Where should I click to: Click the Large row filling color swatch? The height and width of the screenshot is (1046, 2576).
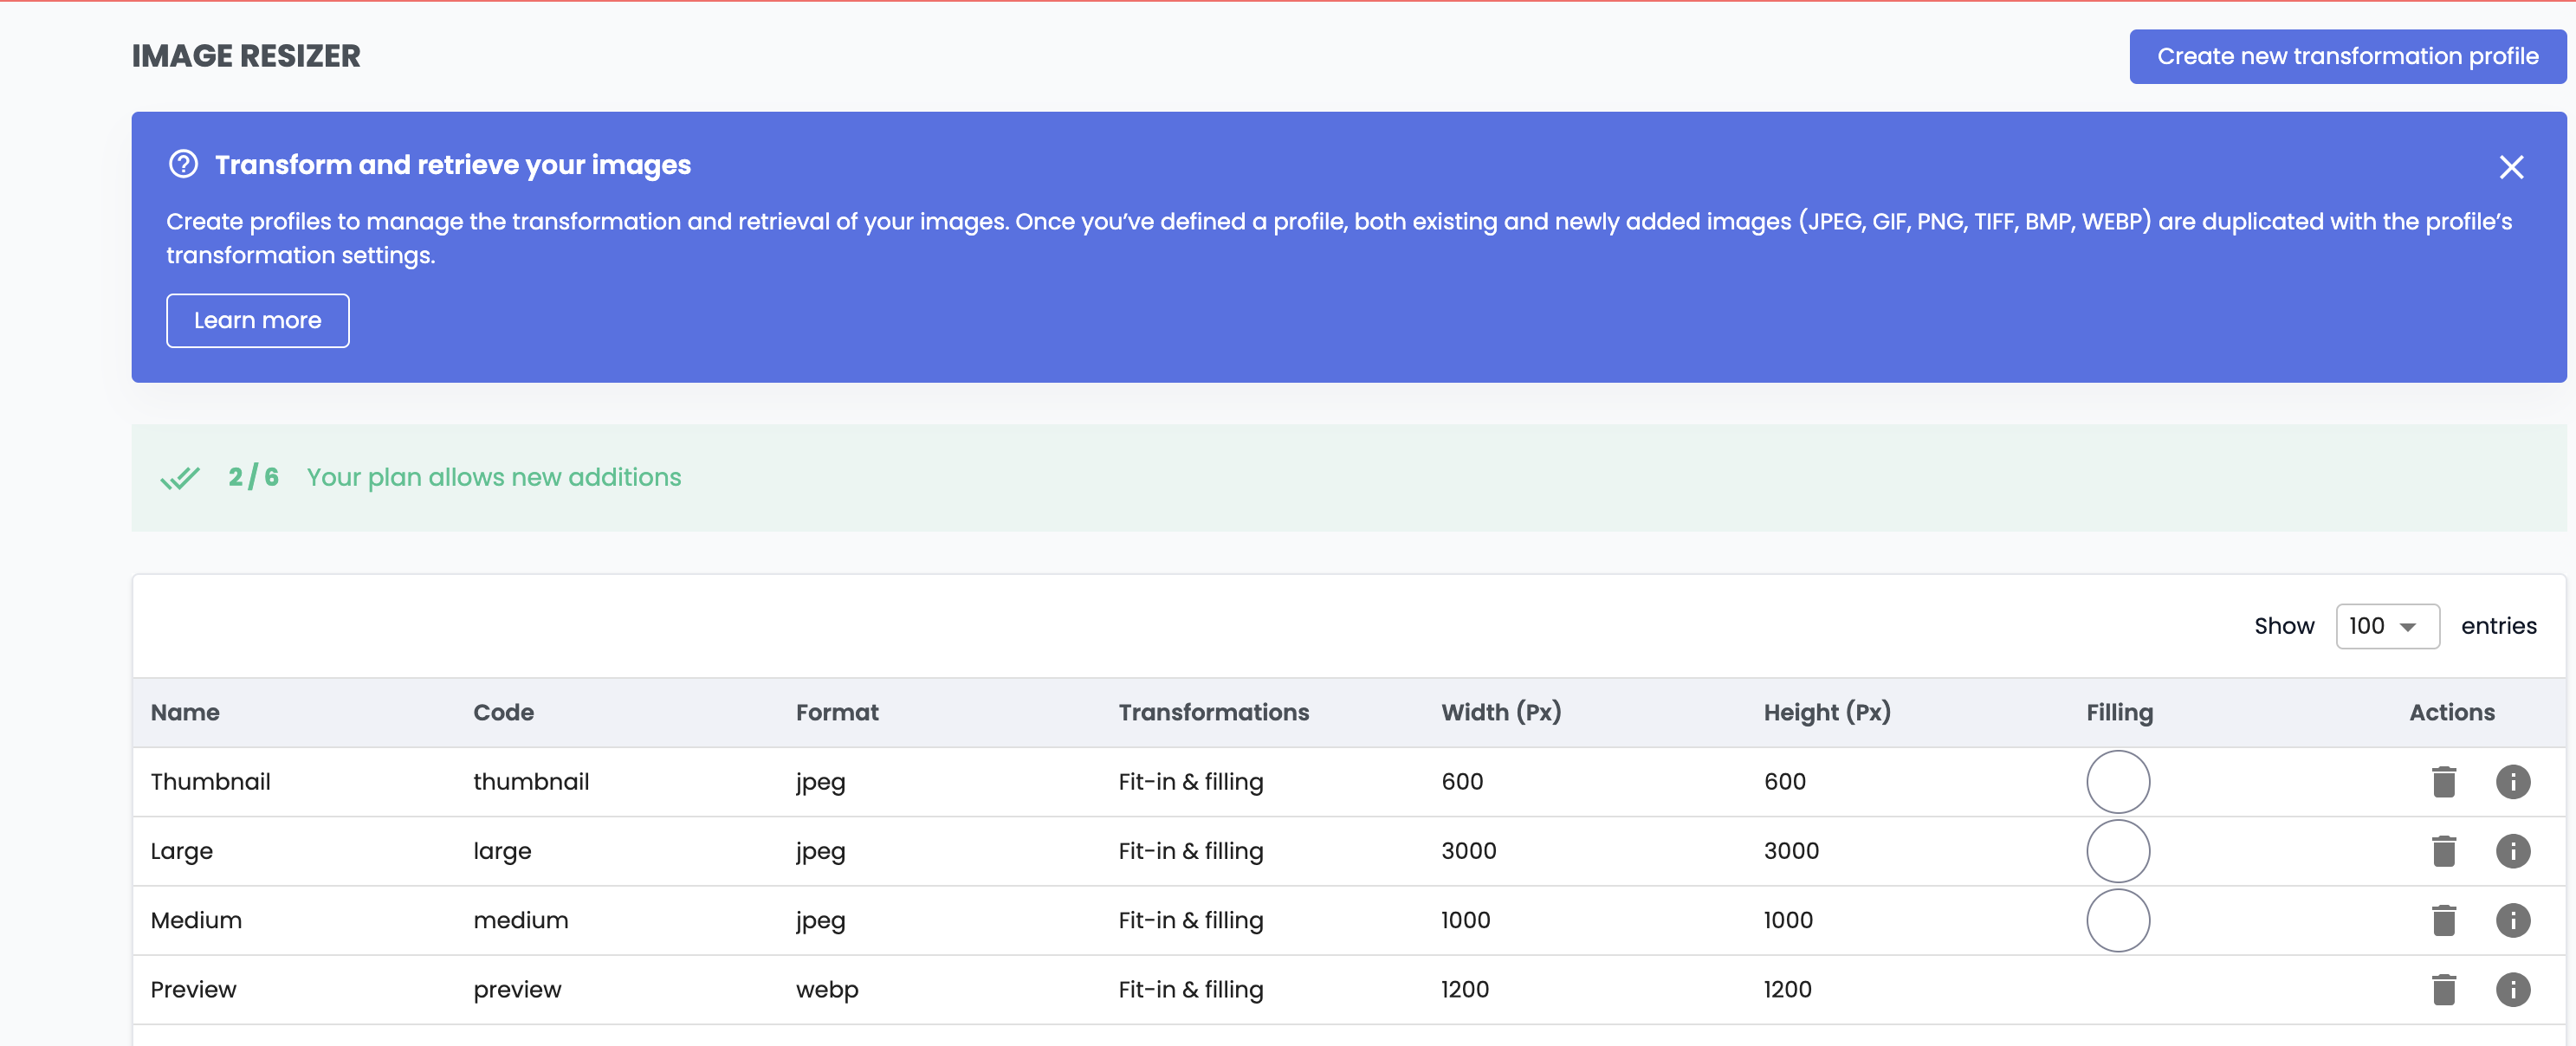point(2118,850)
